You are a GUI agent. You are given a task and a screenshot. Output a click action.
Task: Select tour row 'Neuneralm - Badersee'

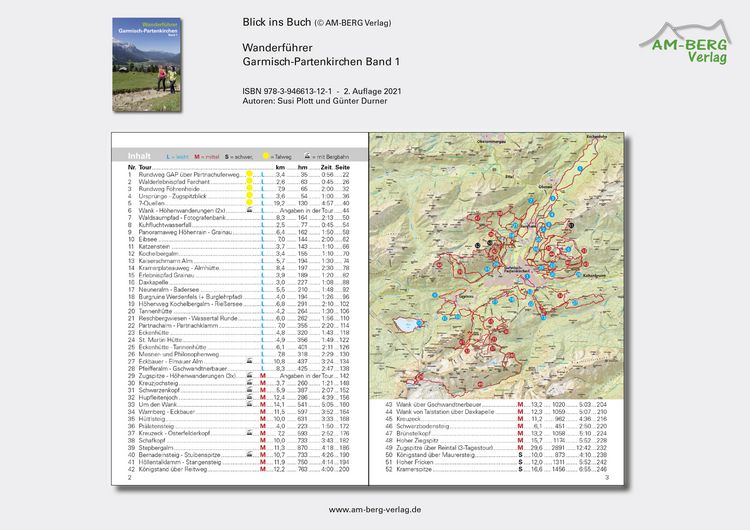pos(239,289)
